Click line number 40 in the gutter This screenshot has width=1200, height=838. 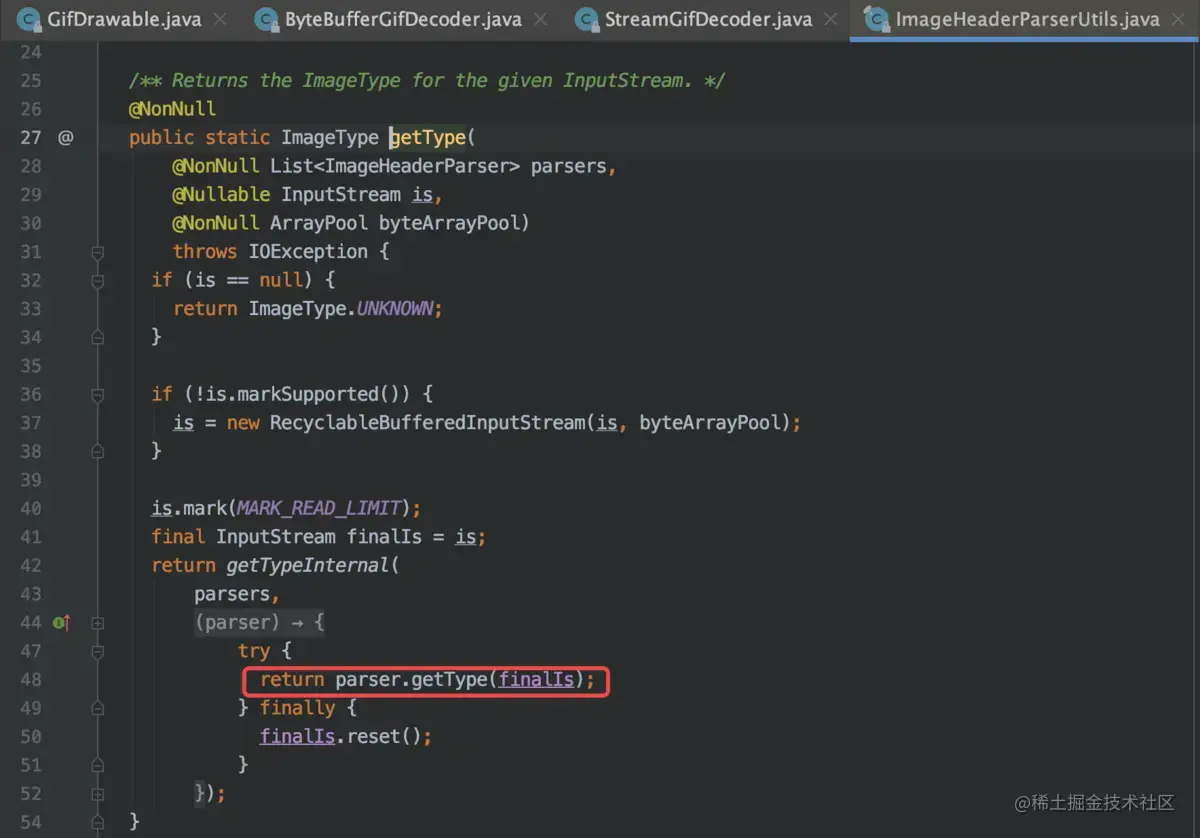point(30,508)
